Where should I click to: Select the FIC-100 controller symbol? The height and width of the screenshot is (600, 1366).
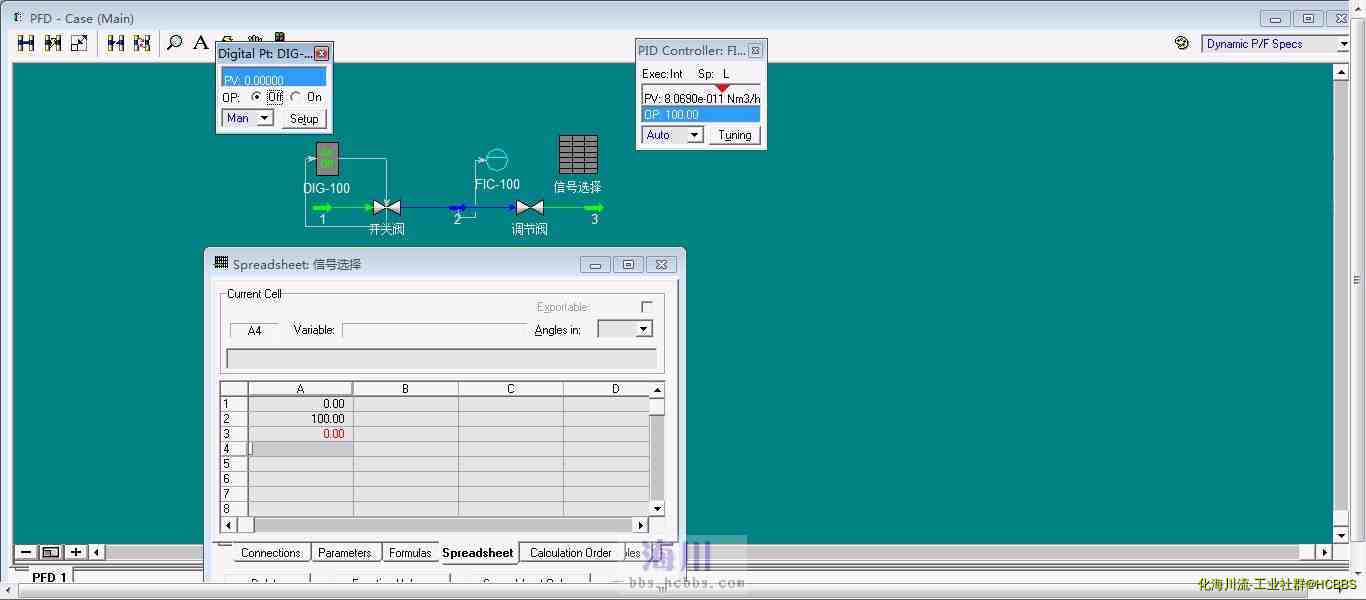click(497, 160)
